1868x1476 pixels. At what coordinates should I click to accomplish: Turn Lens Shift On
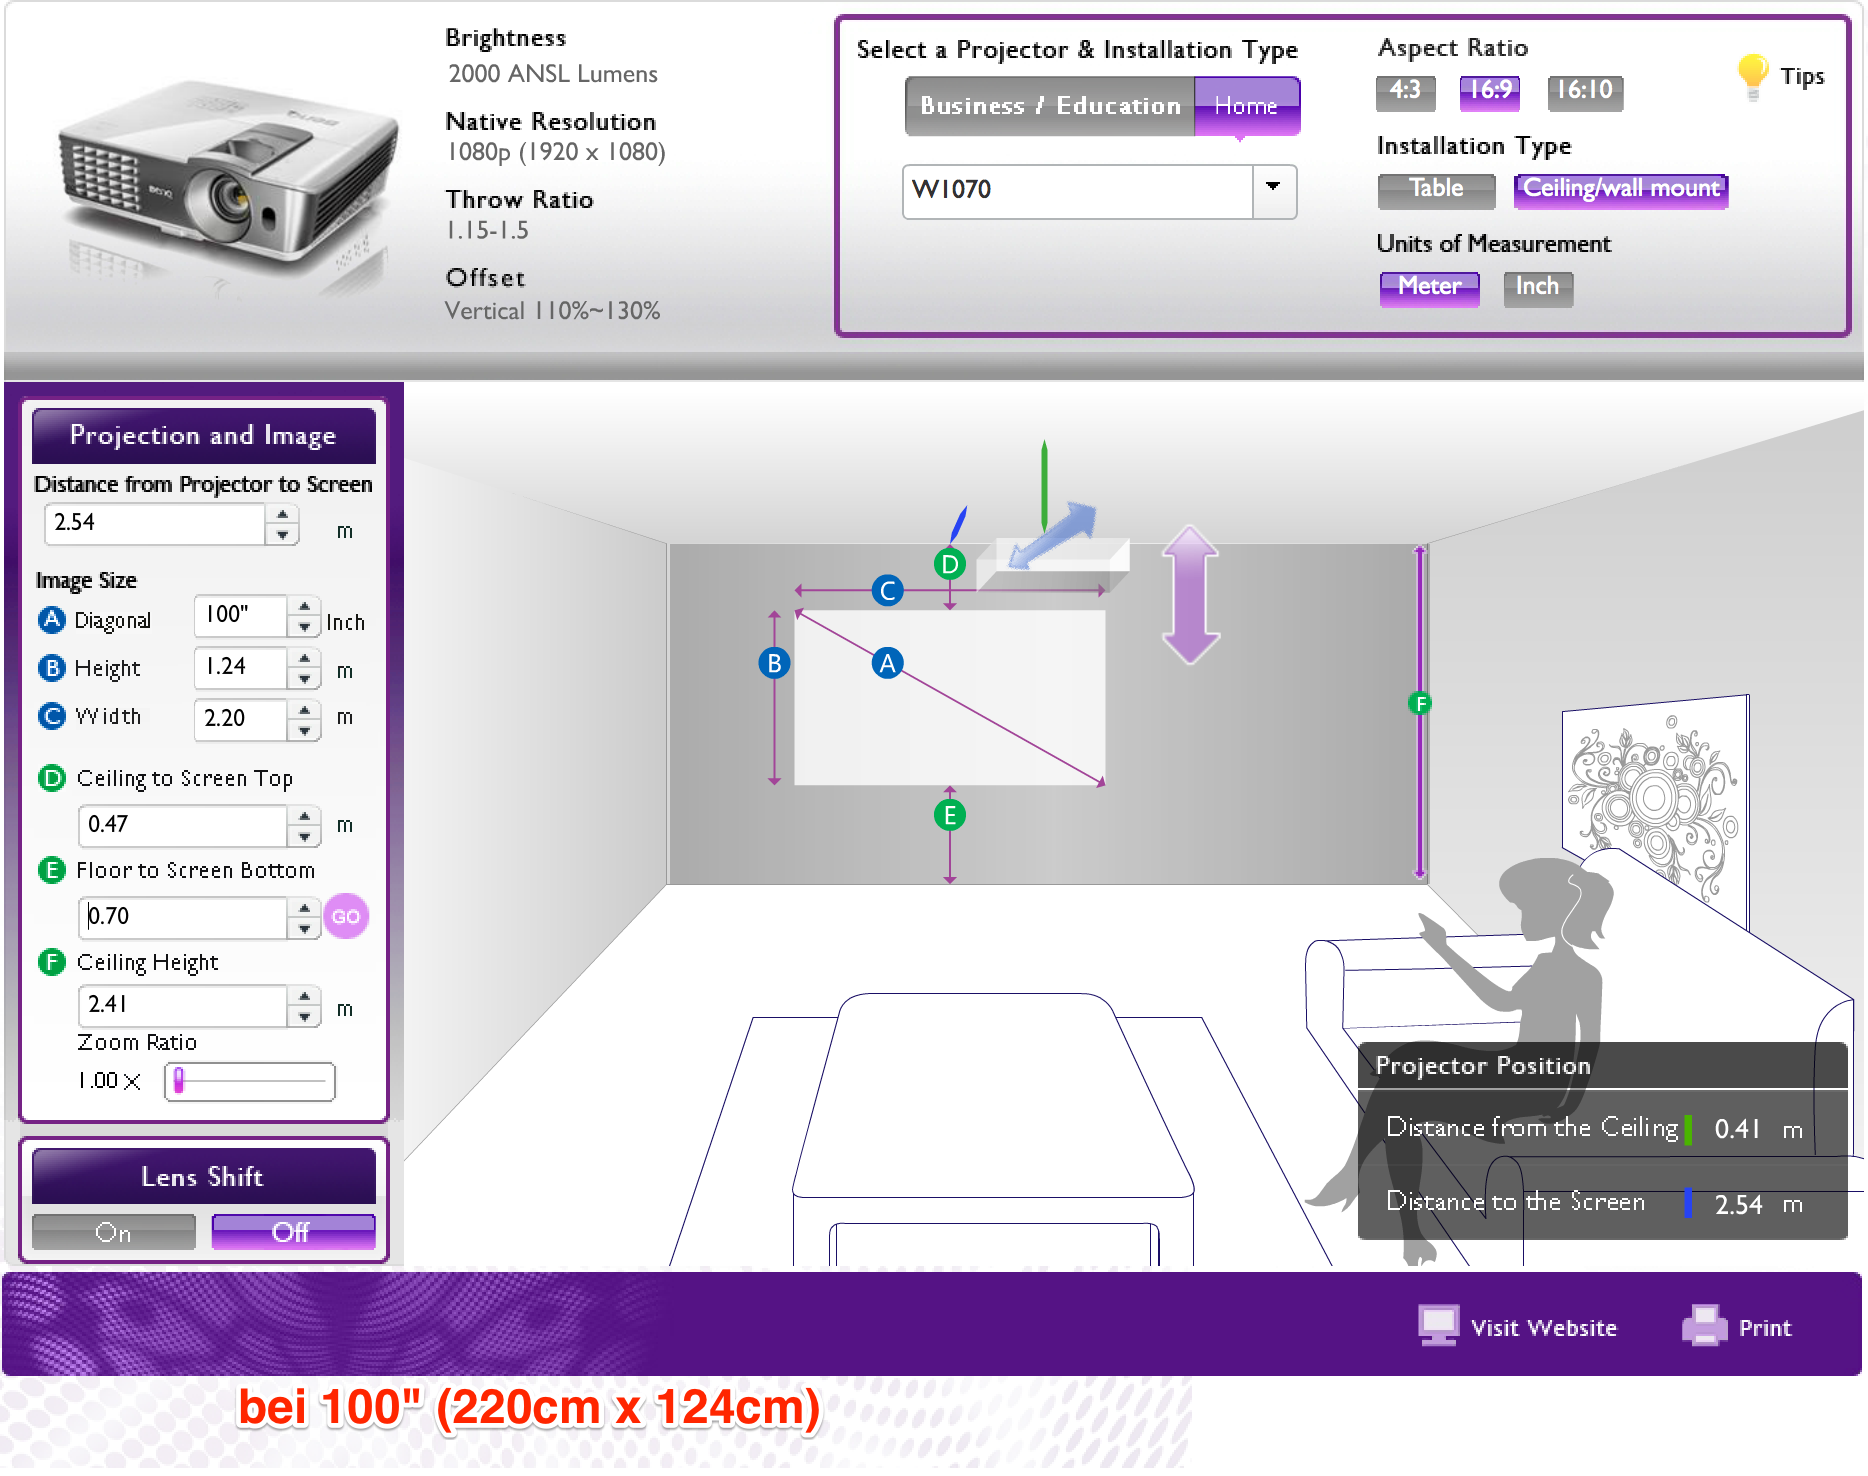[x=114, y=1232]
